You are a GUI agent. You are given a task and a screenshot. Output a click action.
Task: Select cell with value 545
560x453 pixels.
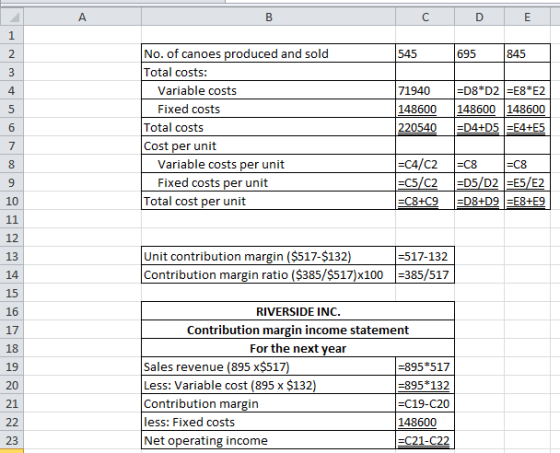(425, 54)
